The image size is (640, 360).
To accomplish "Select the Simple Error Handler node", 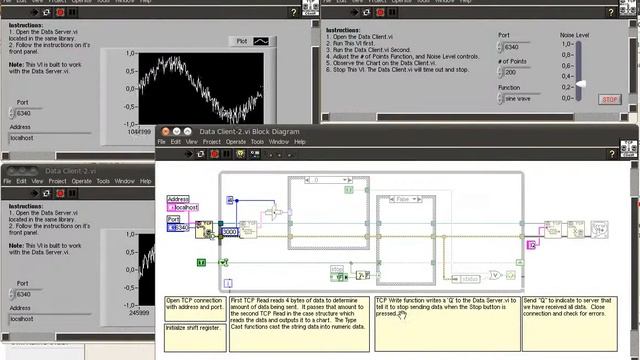I will (600, 229).
